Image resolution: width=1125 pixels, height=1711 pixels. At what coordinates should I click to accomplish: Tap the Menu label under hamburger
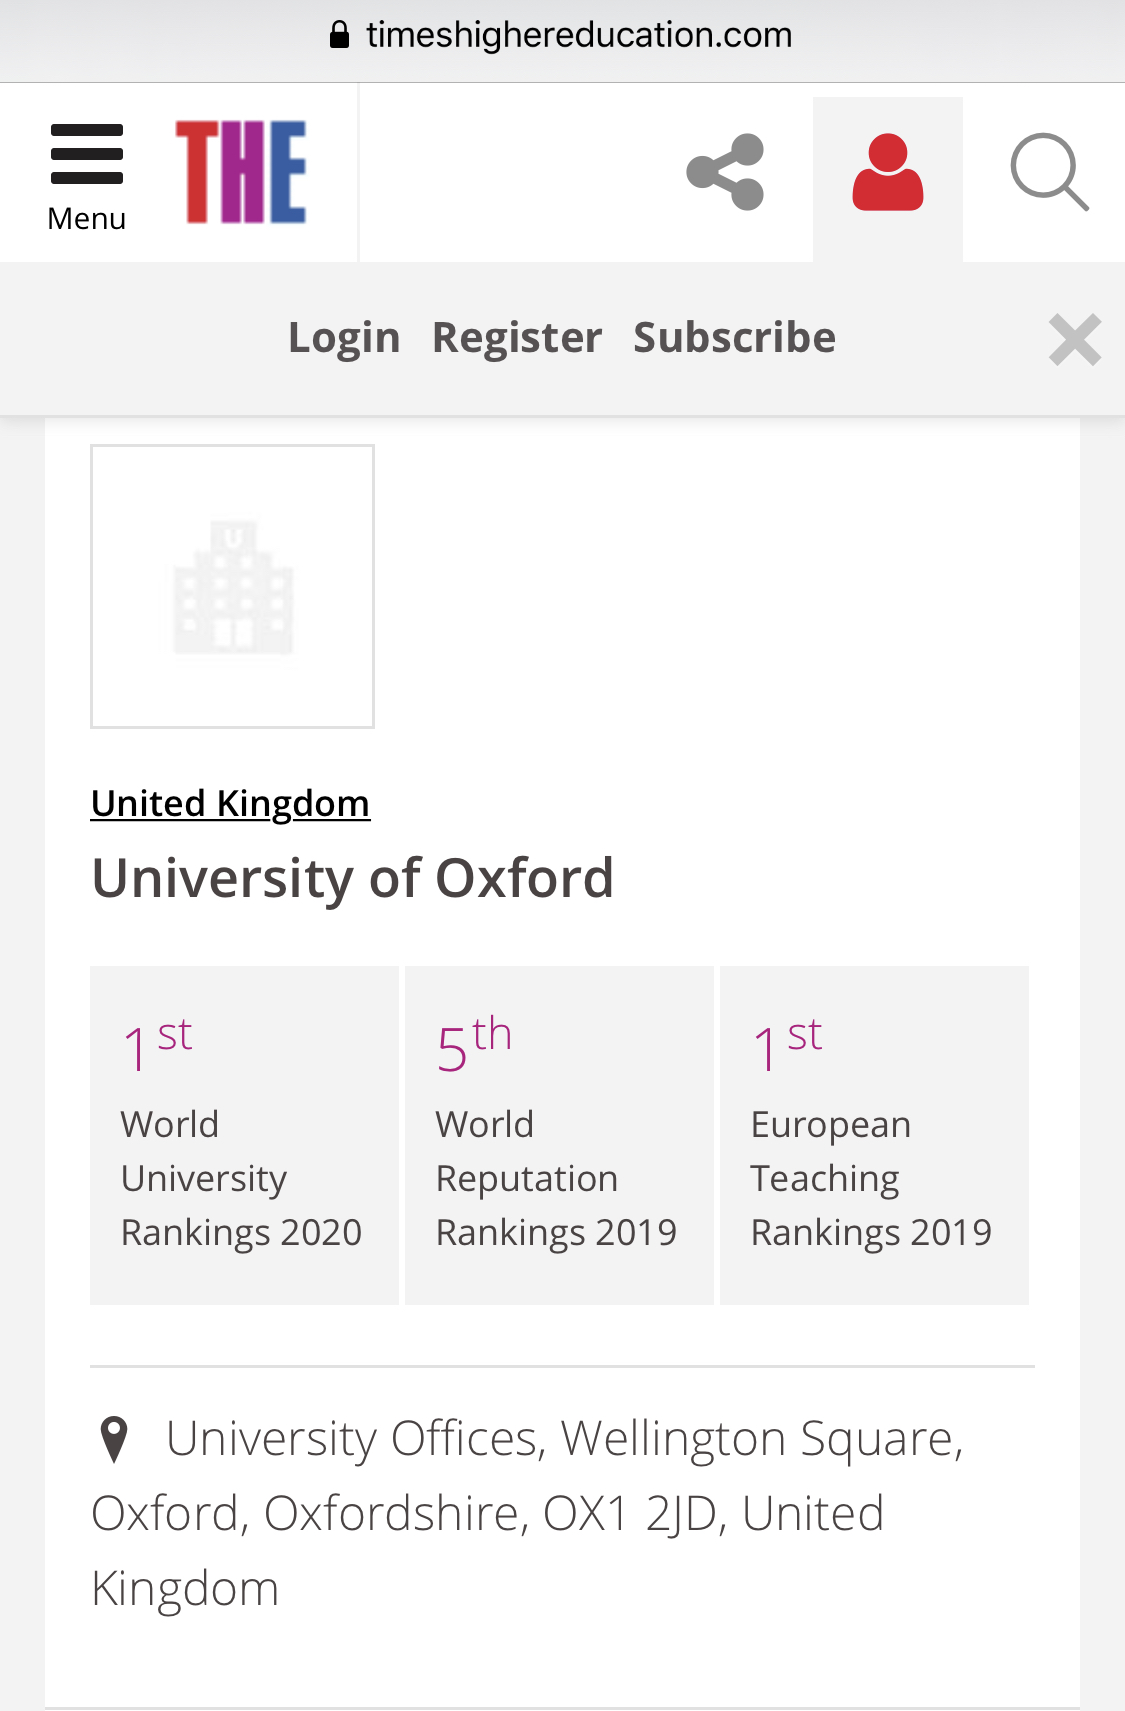87,218
